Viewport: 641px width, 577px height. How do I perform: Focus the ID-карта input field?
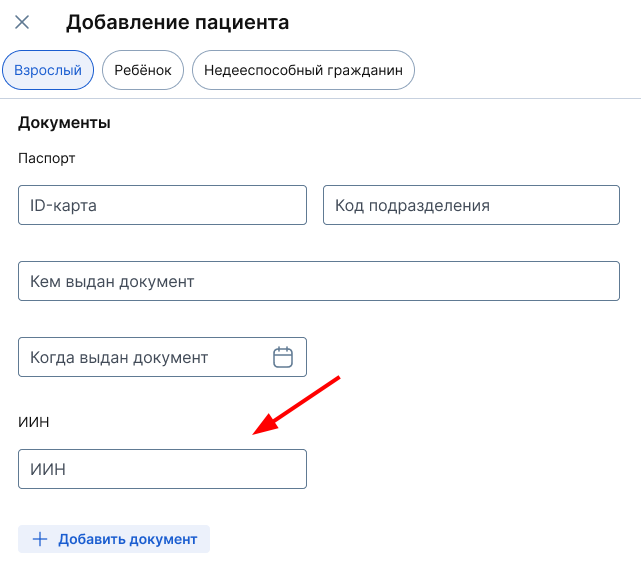tap(162, 205)
